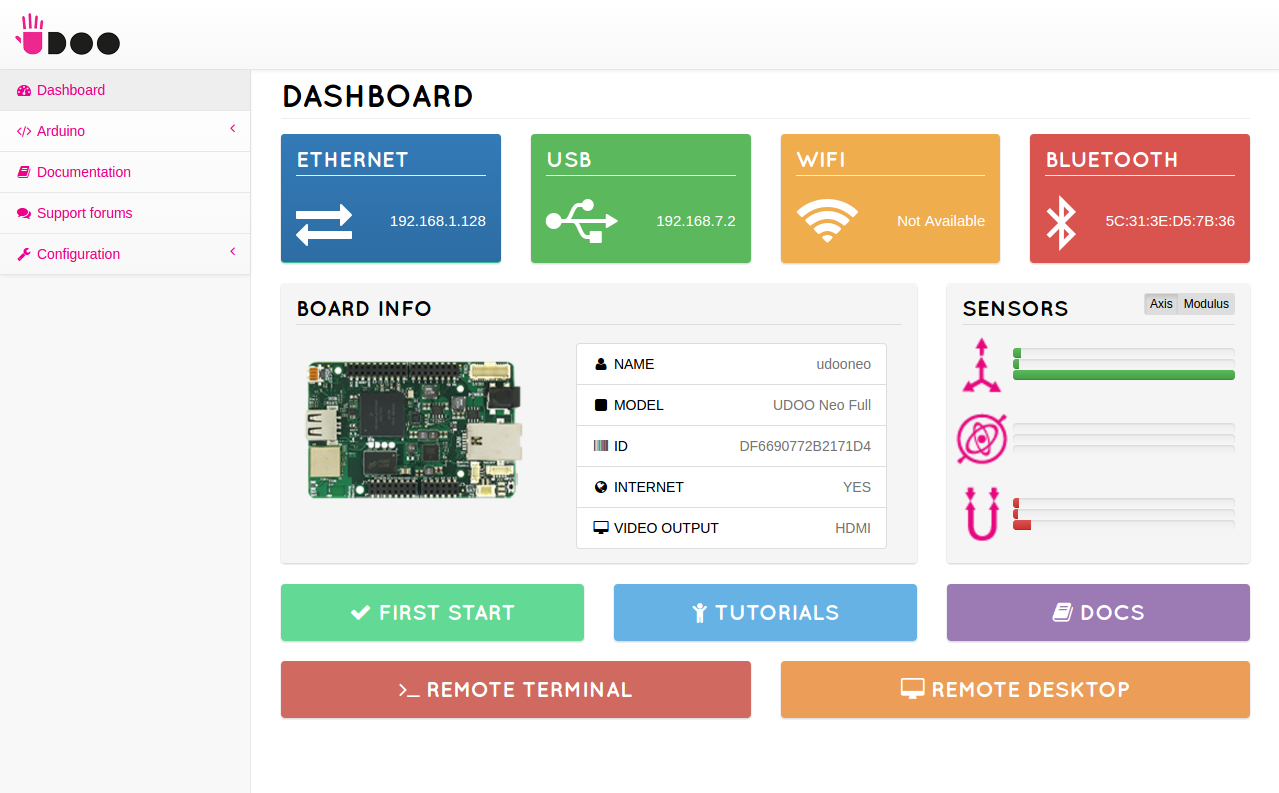1279x793 pixels.
Task: Click video output value HDMI
Action: 853,528
